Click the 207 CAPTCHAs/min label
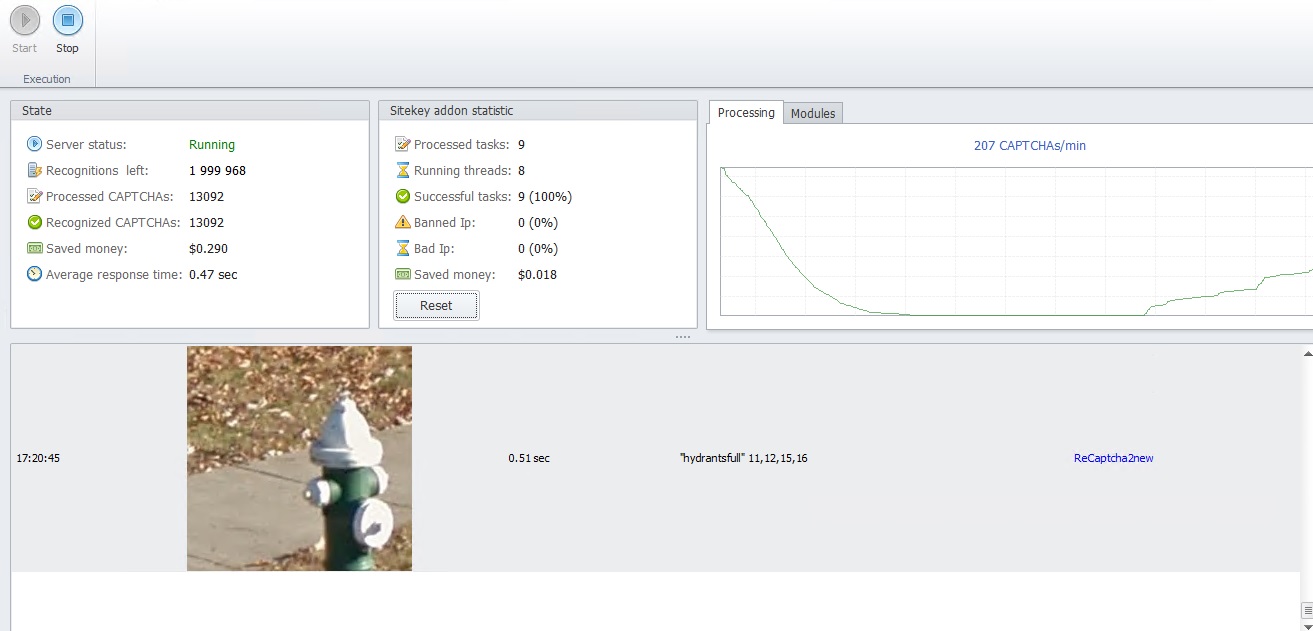Image resolution: width=1313 pixels, height=631 pixels. click(x=1030, y=146)
